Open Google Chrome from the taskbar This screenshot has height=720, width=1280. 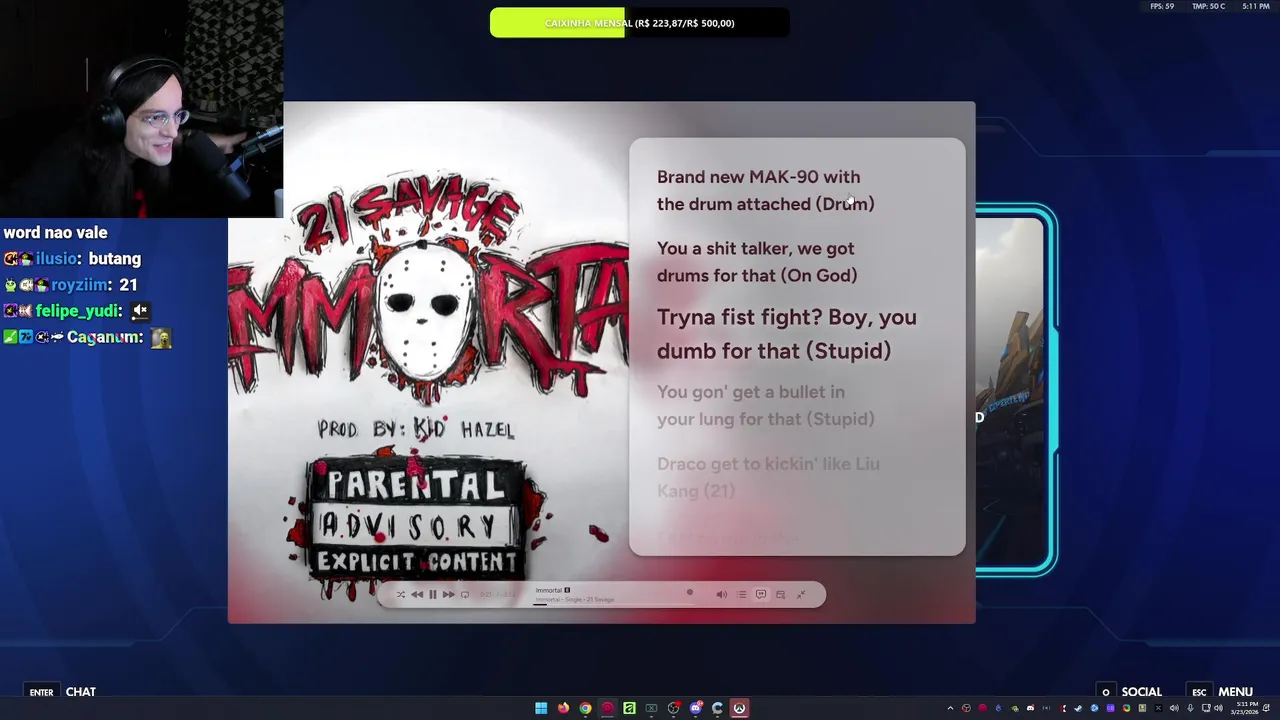tap(585, 708)
